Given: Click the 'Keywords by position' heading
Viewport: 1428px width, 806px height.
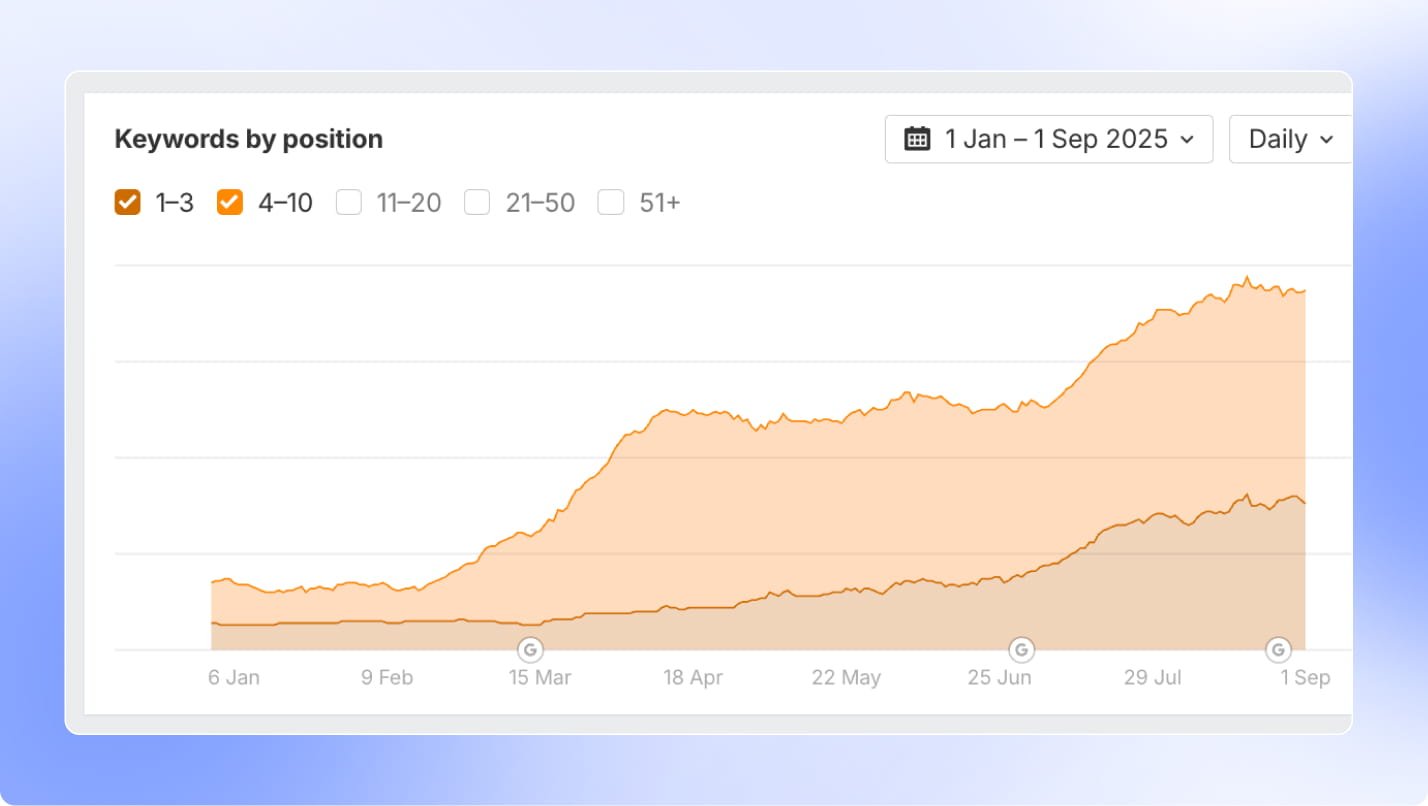Looking at the screenshot, I should click(x=249, y=139).
